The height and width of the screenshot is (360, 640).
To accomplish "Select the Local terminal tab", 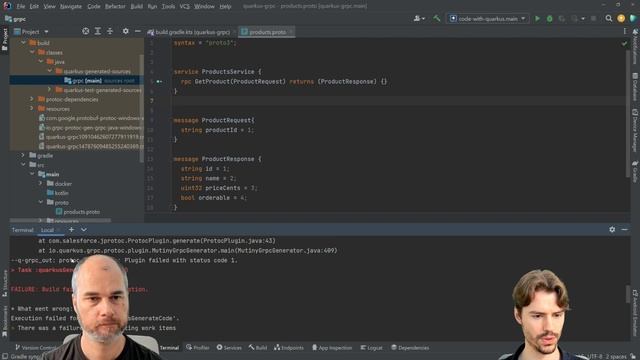I will point(47,230).
